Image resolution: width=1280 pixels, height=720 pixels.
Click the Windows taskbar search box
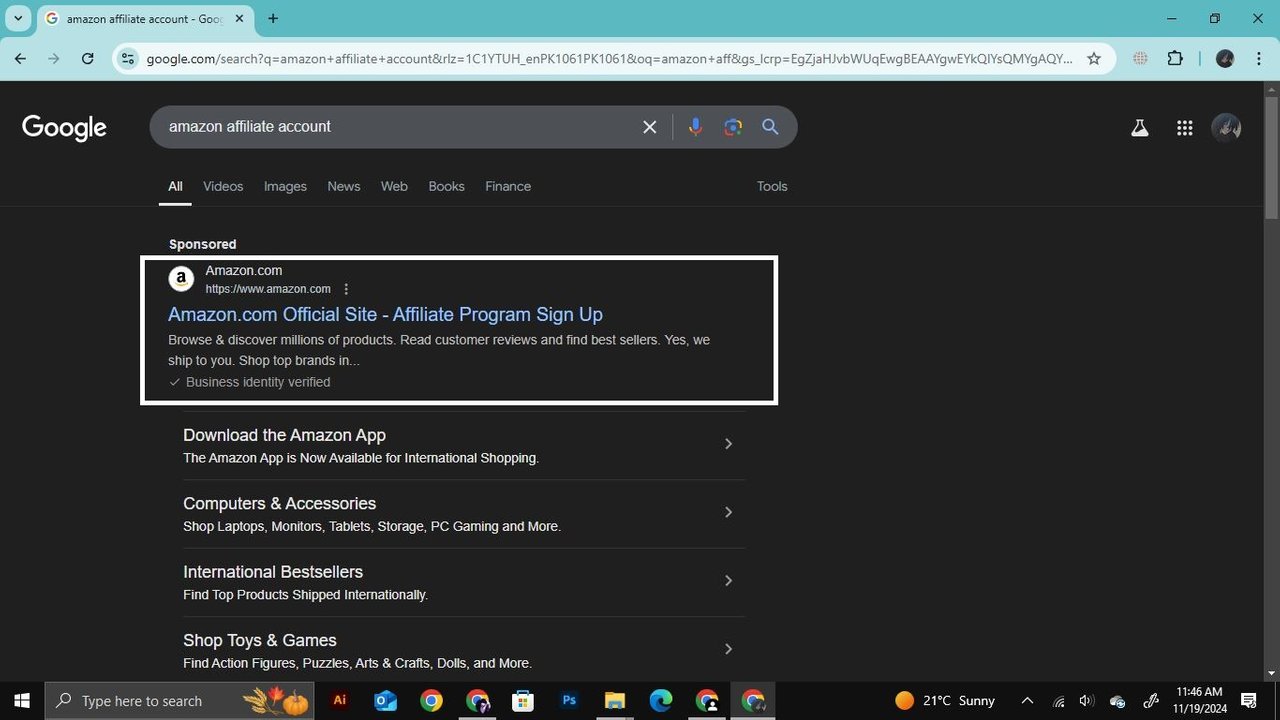coord(180,700)
